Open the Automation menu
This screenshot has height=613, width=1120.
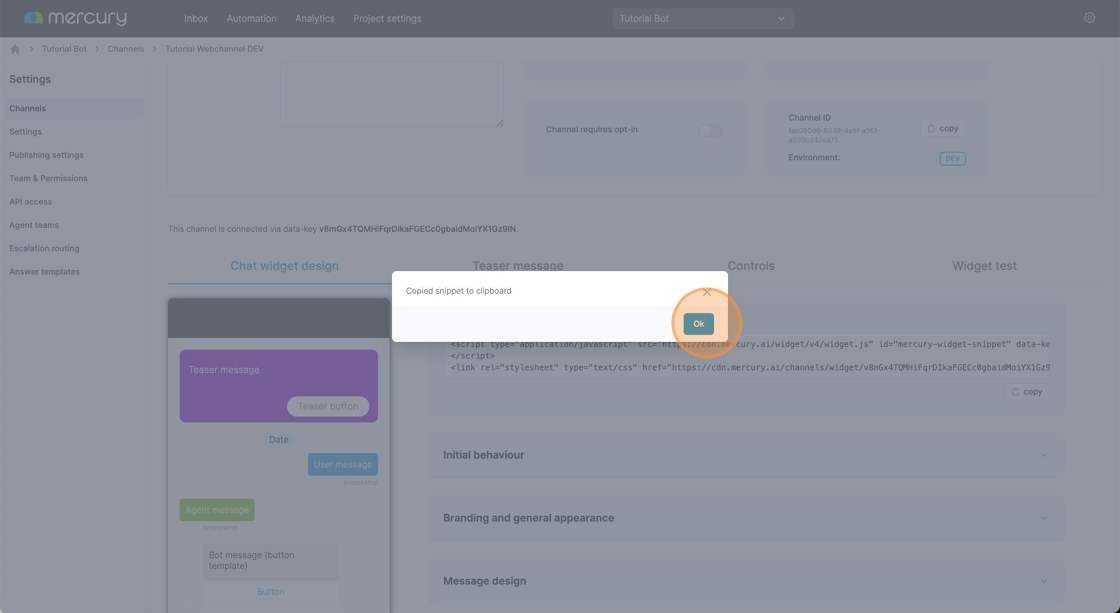251,19
